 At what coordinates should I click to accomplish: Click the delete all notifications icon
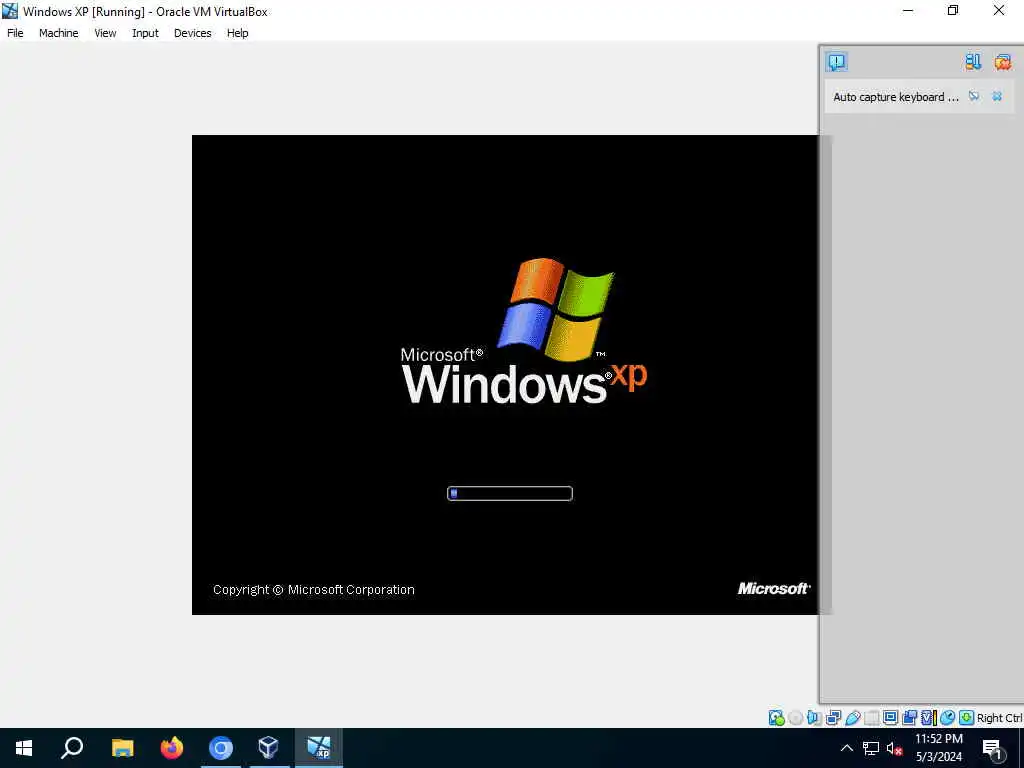click(x=1002, y=61)
